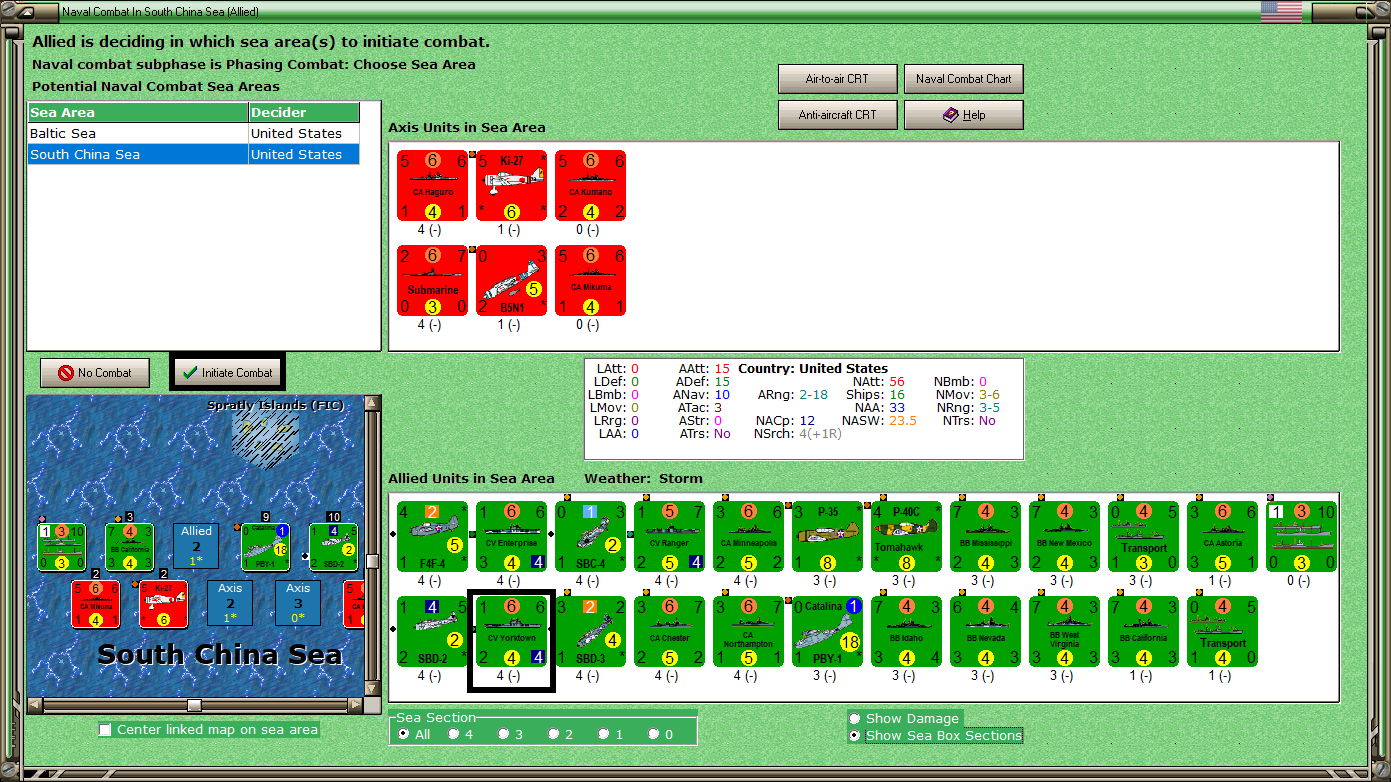Click the map horizontal scrollbar thumb
1391x782 pixels.
coord(194,706)
